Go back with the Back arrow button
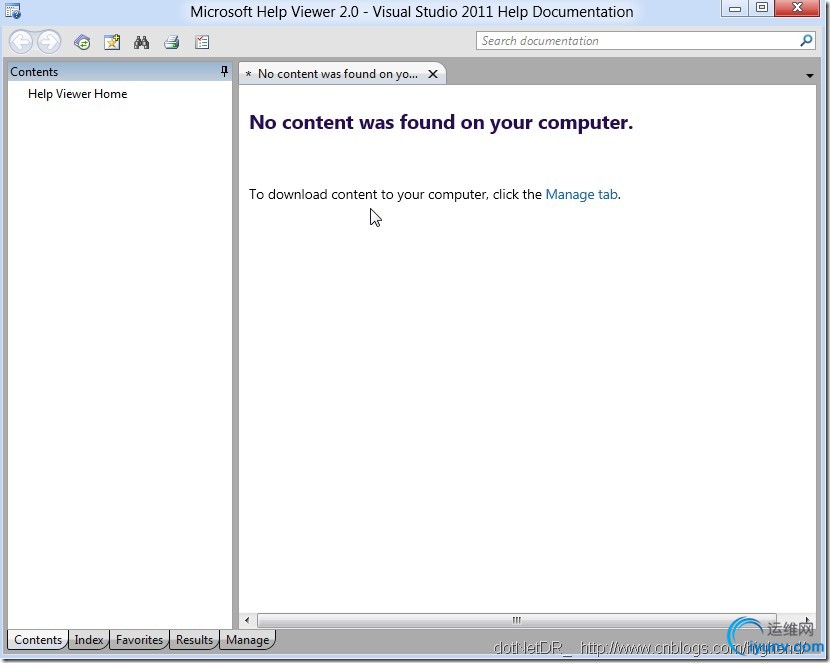Viewport: 830px width, 663px height. click(21, 42)
